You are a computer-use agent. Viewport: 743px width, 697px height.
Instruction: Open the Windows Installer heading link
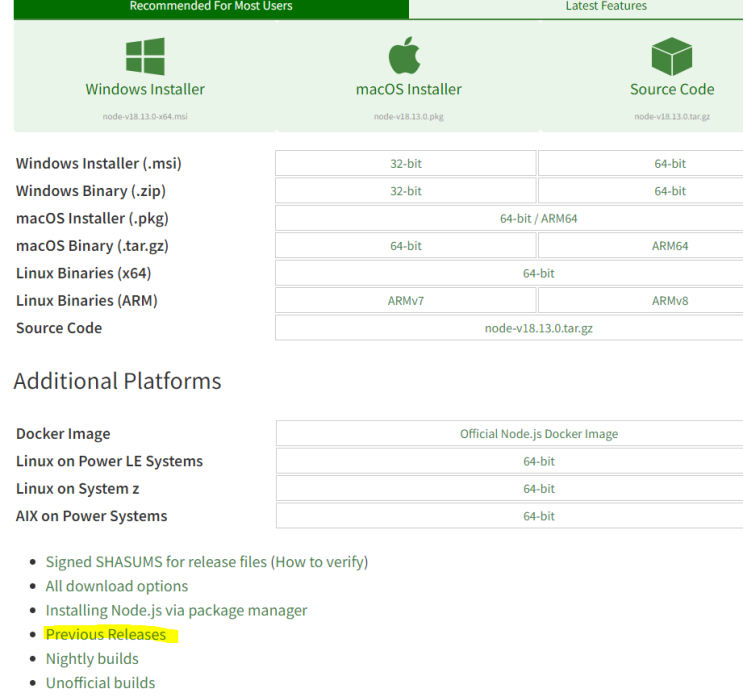pyautogui.click(x=145, y=89)
